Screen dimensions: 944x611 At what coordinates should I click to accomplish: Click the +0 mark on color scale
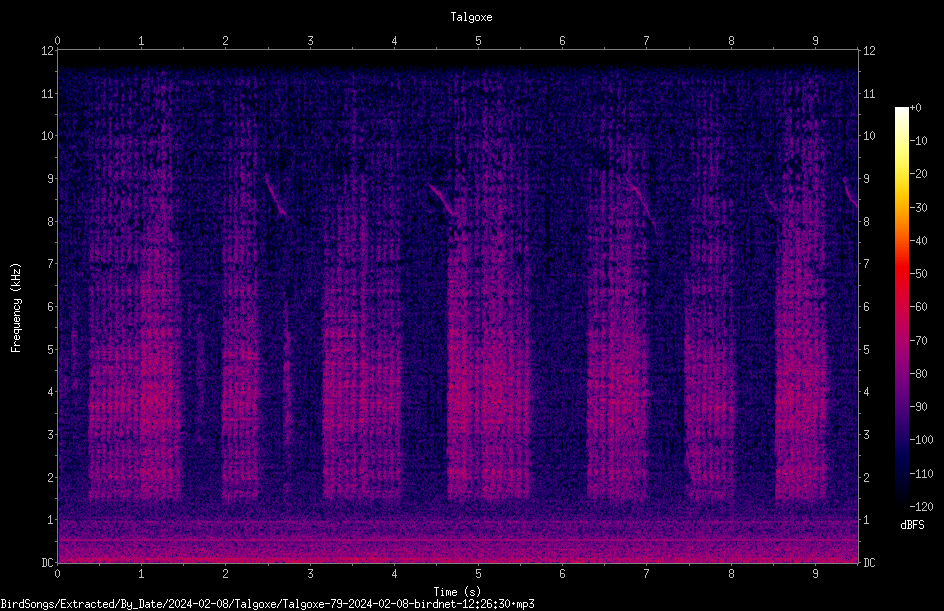point(916,108)
